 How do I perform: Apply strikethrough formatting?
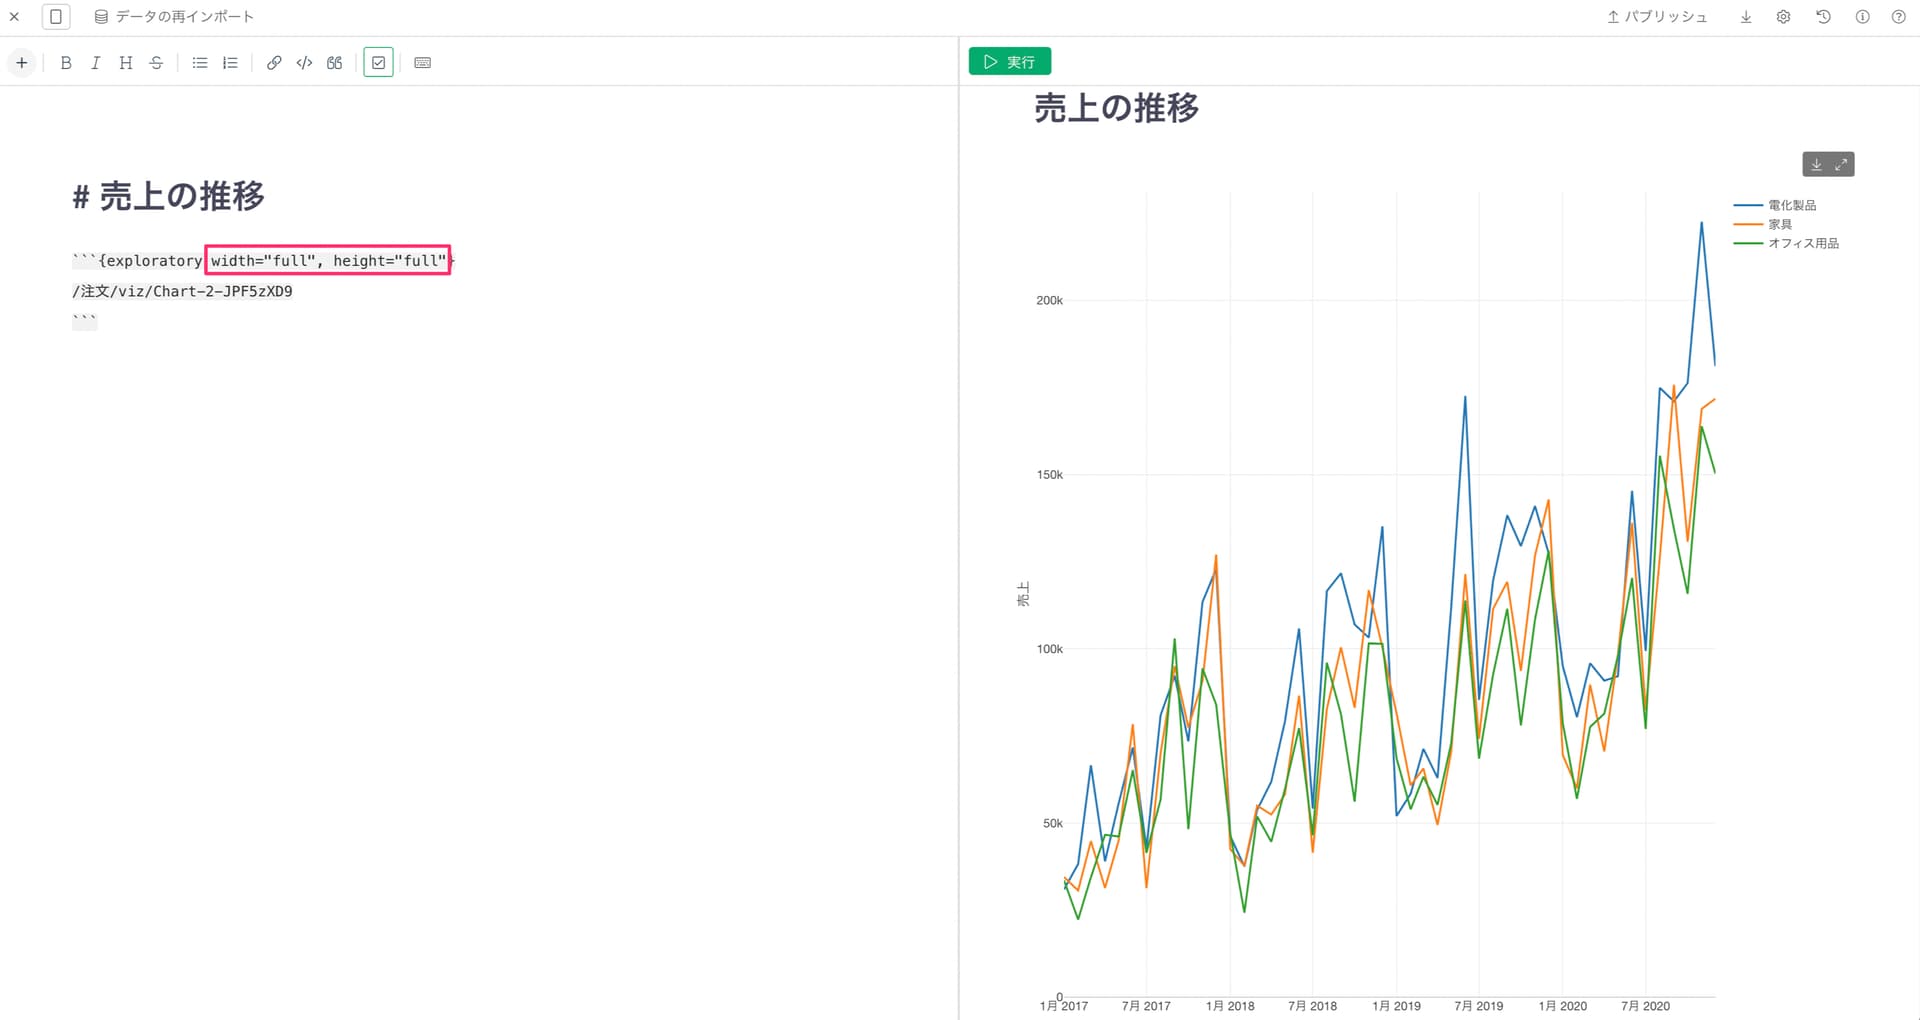pos(156,63)
